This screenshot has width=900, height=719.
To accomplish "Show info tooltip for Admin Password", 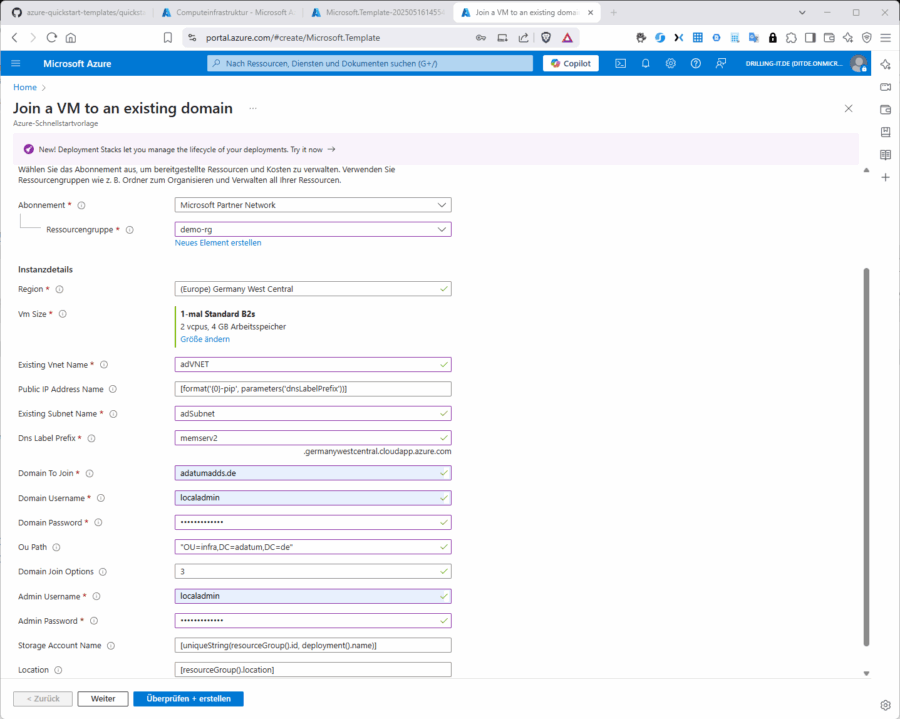I will (x=94, y=621).
